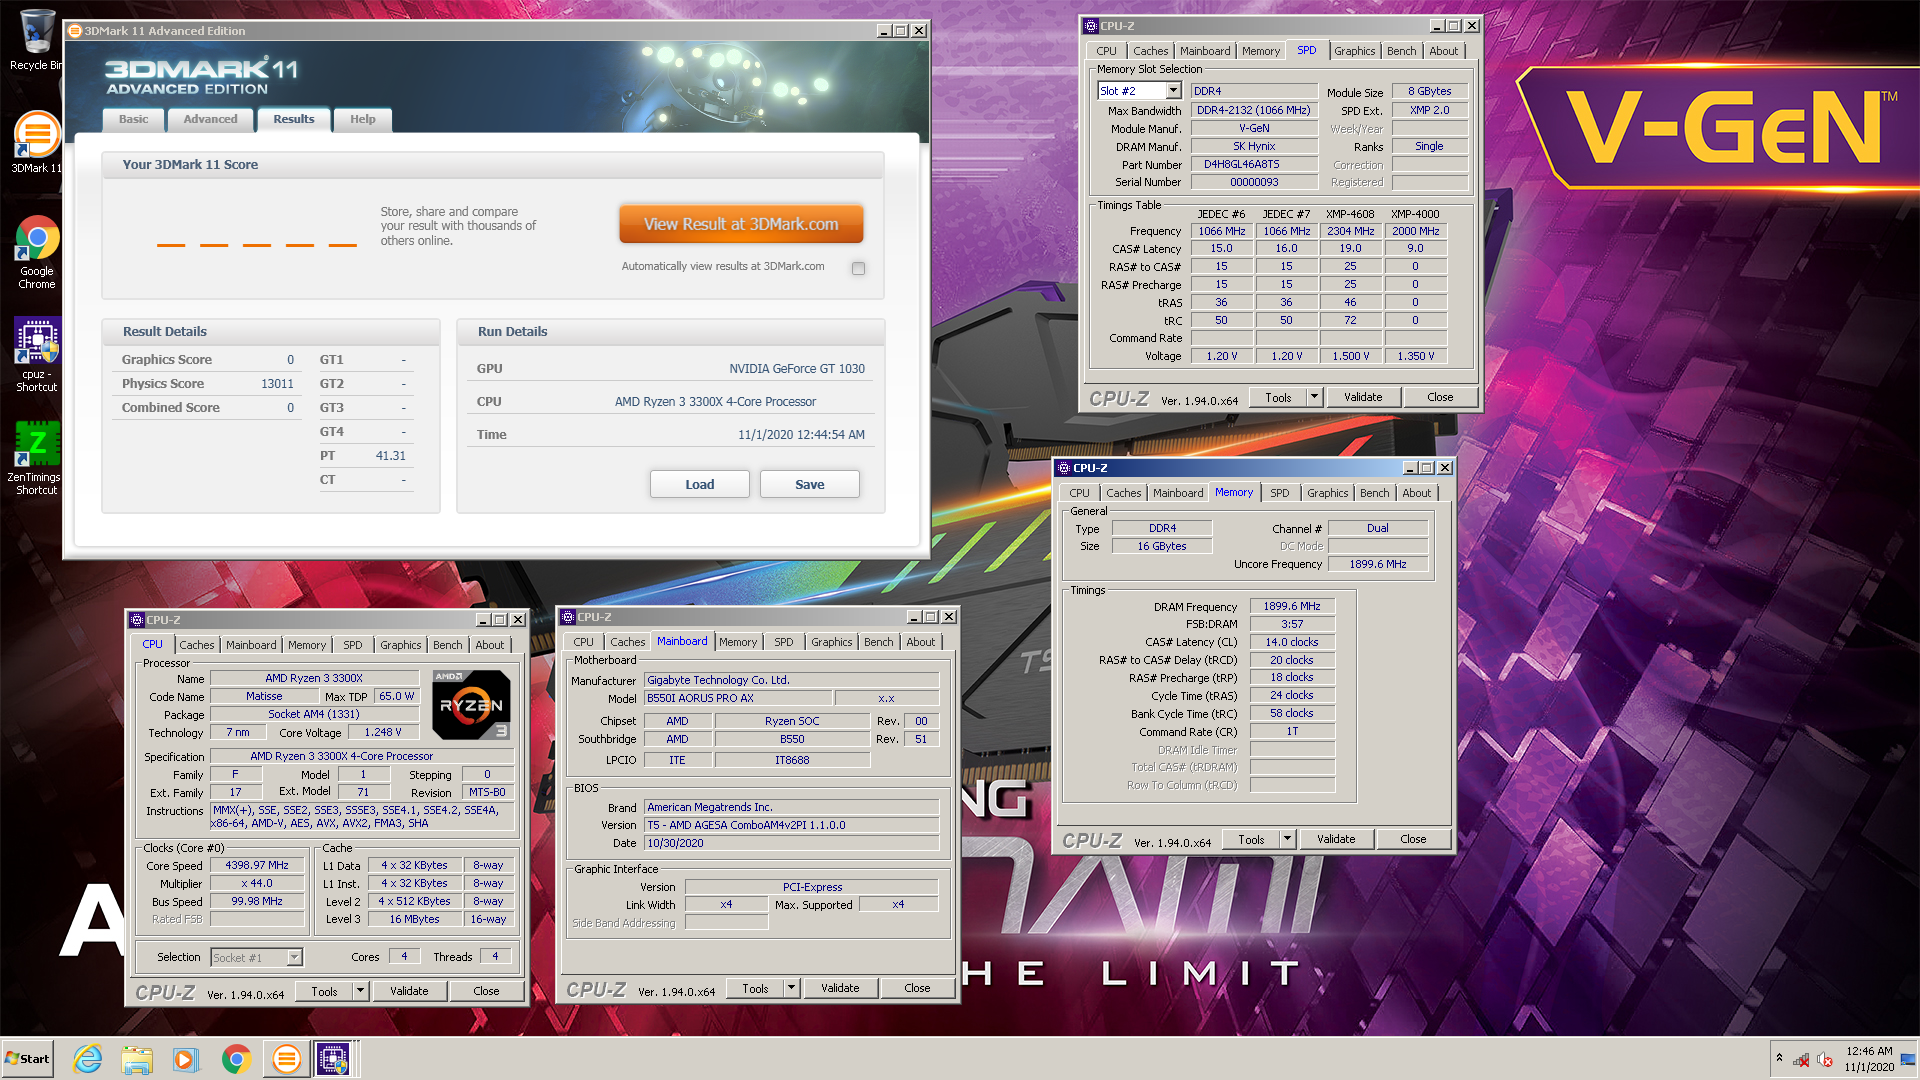Click Physics Score 13011 value
The height and width of the screenshot is (1080, 1920).
coord(277,384)
